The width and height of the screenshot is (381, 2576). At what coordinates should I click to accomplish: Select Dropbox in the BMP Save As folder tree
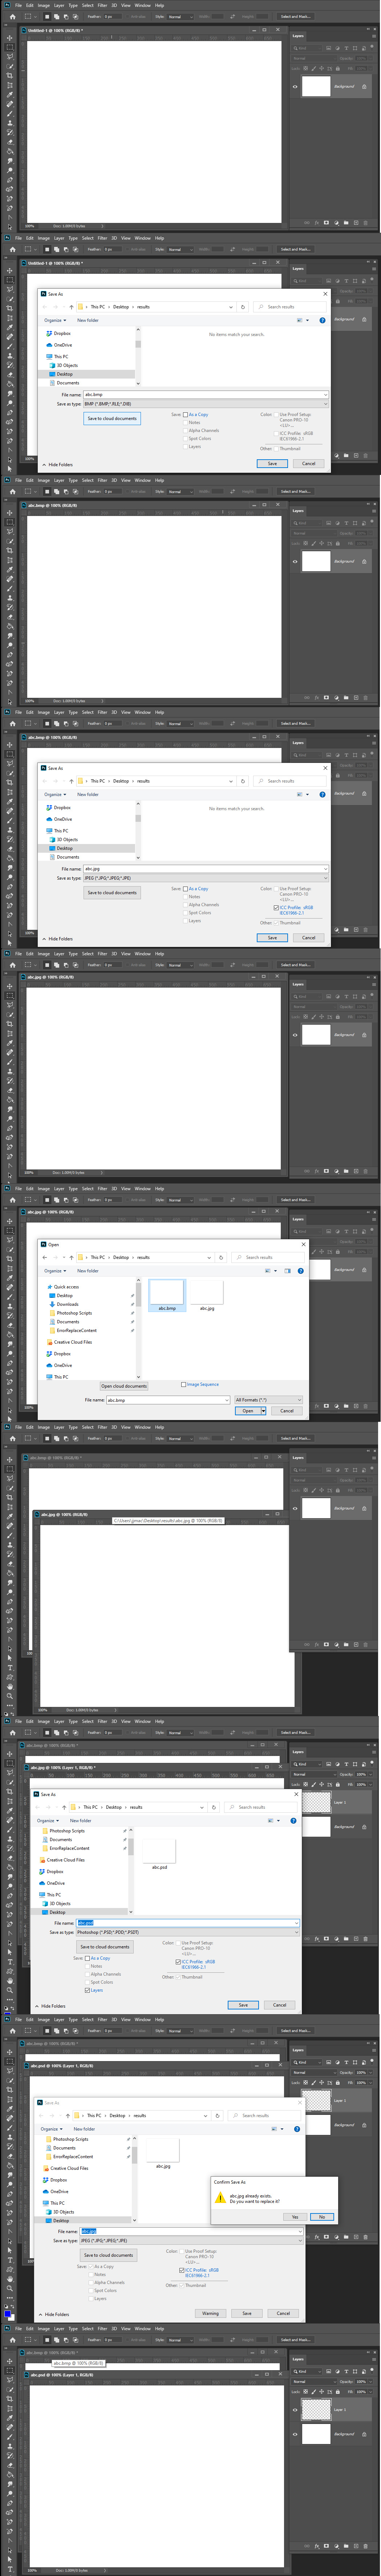(x=62, y=333)
